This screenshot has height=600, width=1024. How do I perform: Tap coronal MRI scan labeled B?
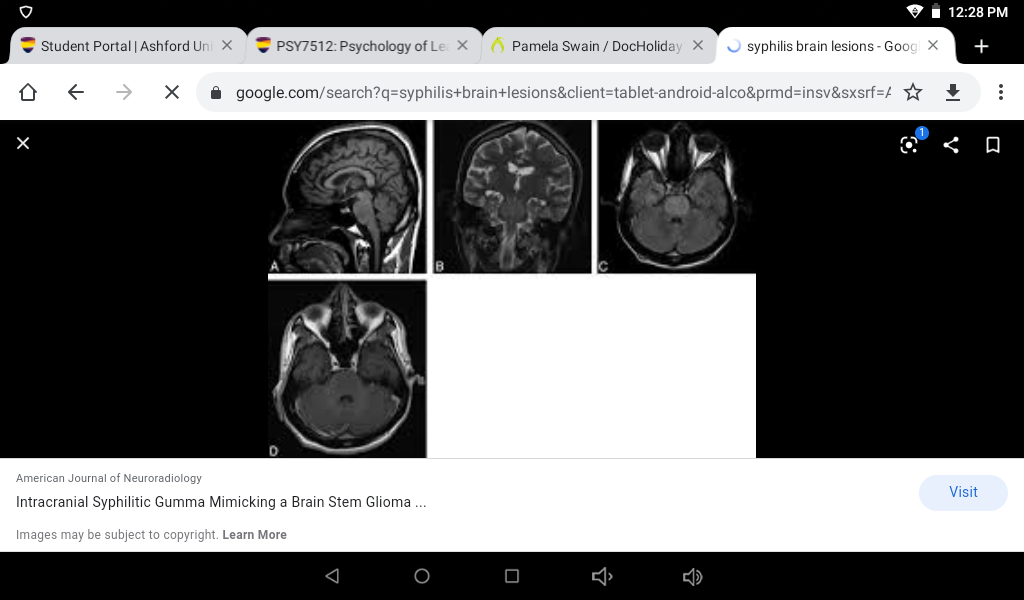pyautogui.click(x=513, y=197)
